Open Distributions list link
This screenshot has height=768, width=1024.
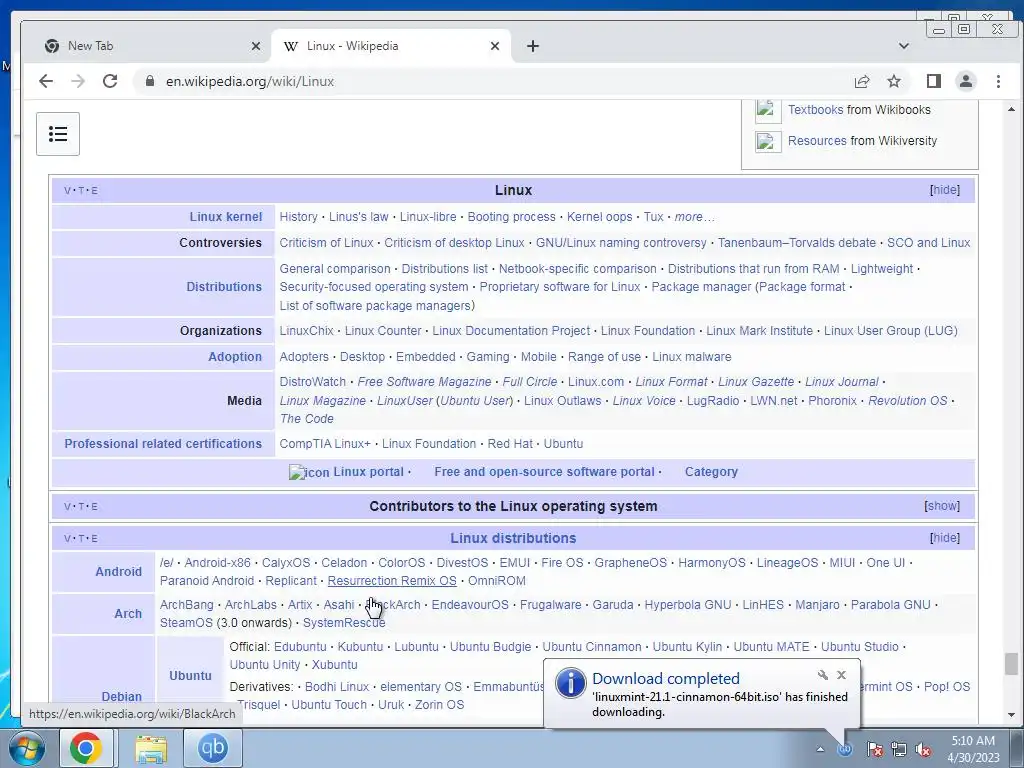(444, 269)
